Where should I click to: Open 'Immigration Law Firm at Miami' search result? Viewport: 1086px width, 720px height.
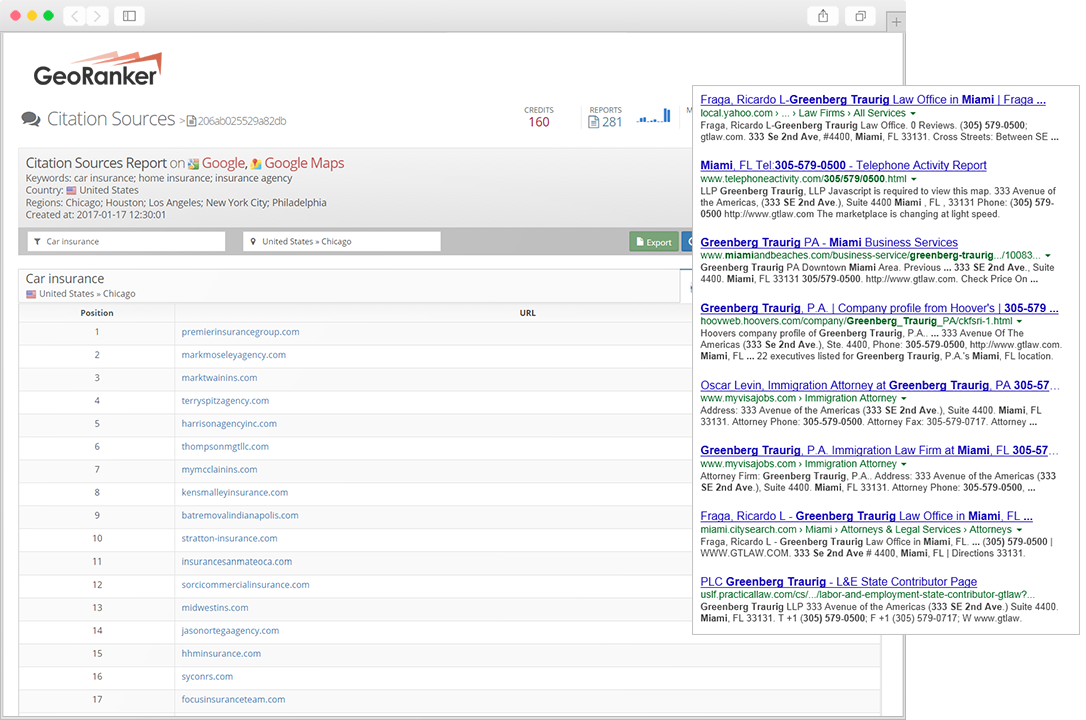point(879,451)
